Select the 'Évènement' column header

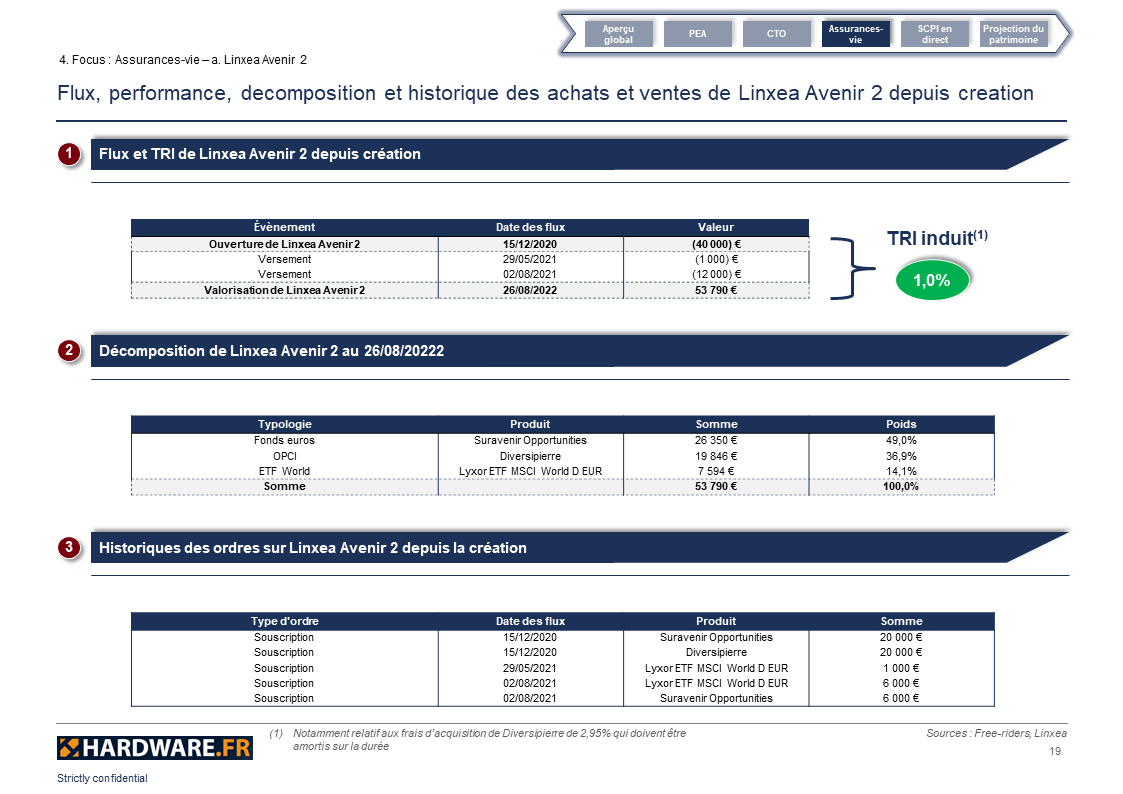(x=284, y=227)
